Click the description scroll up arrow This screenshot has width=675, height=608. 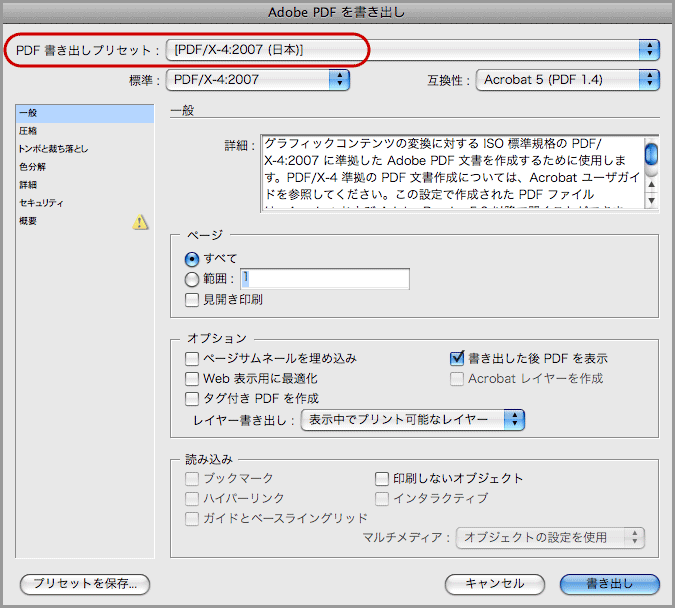tap(651, 184)
